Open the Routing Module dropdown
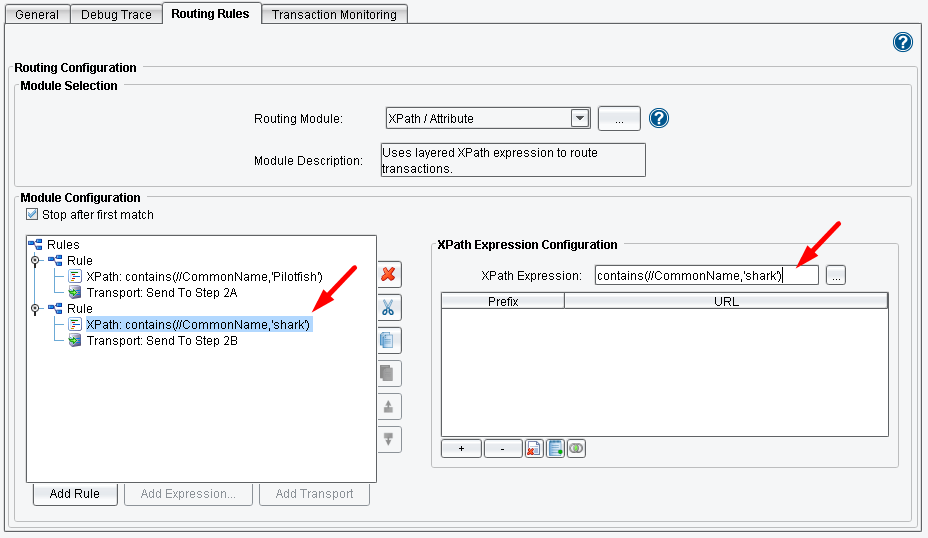Screen dimensions: 928x538 pyautogui.click(x=580, y=118)
